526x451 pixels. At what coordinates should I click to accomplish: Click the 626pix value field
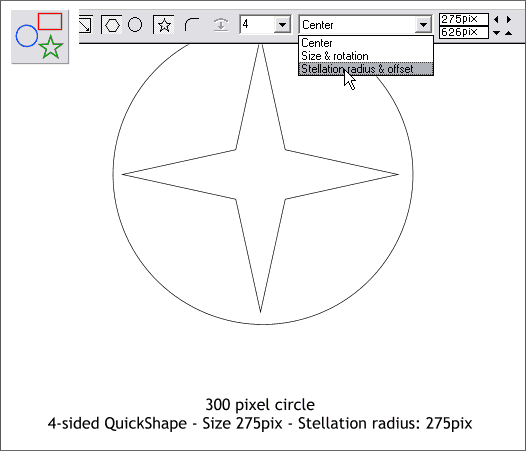(x=464, y=33)
